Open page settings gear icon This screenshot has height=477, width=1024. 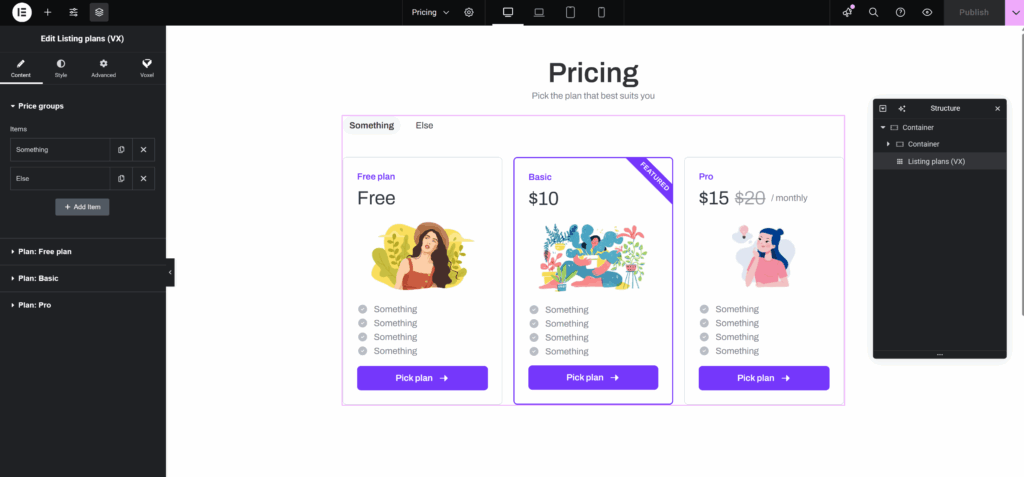point(469,12)
